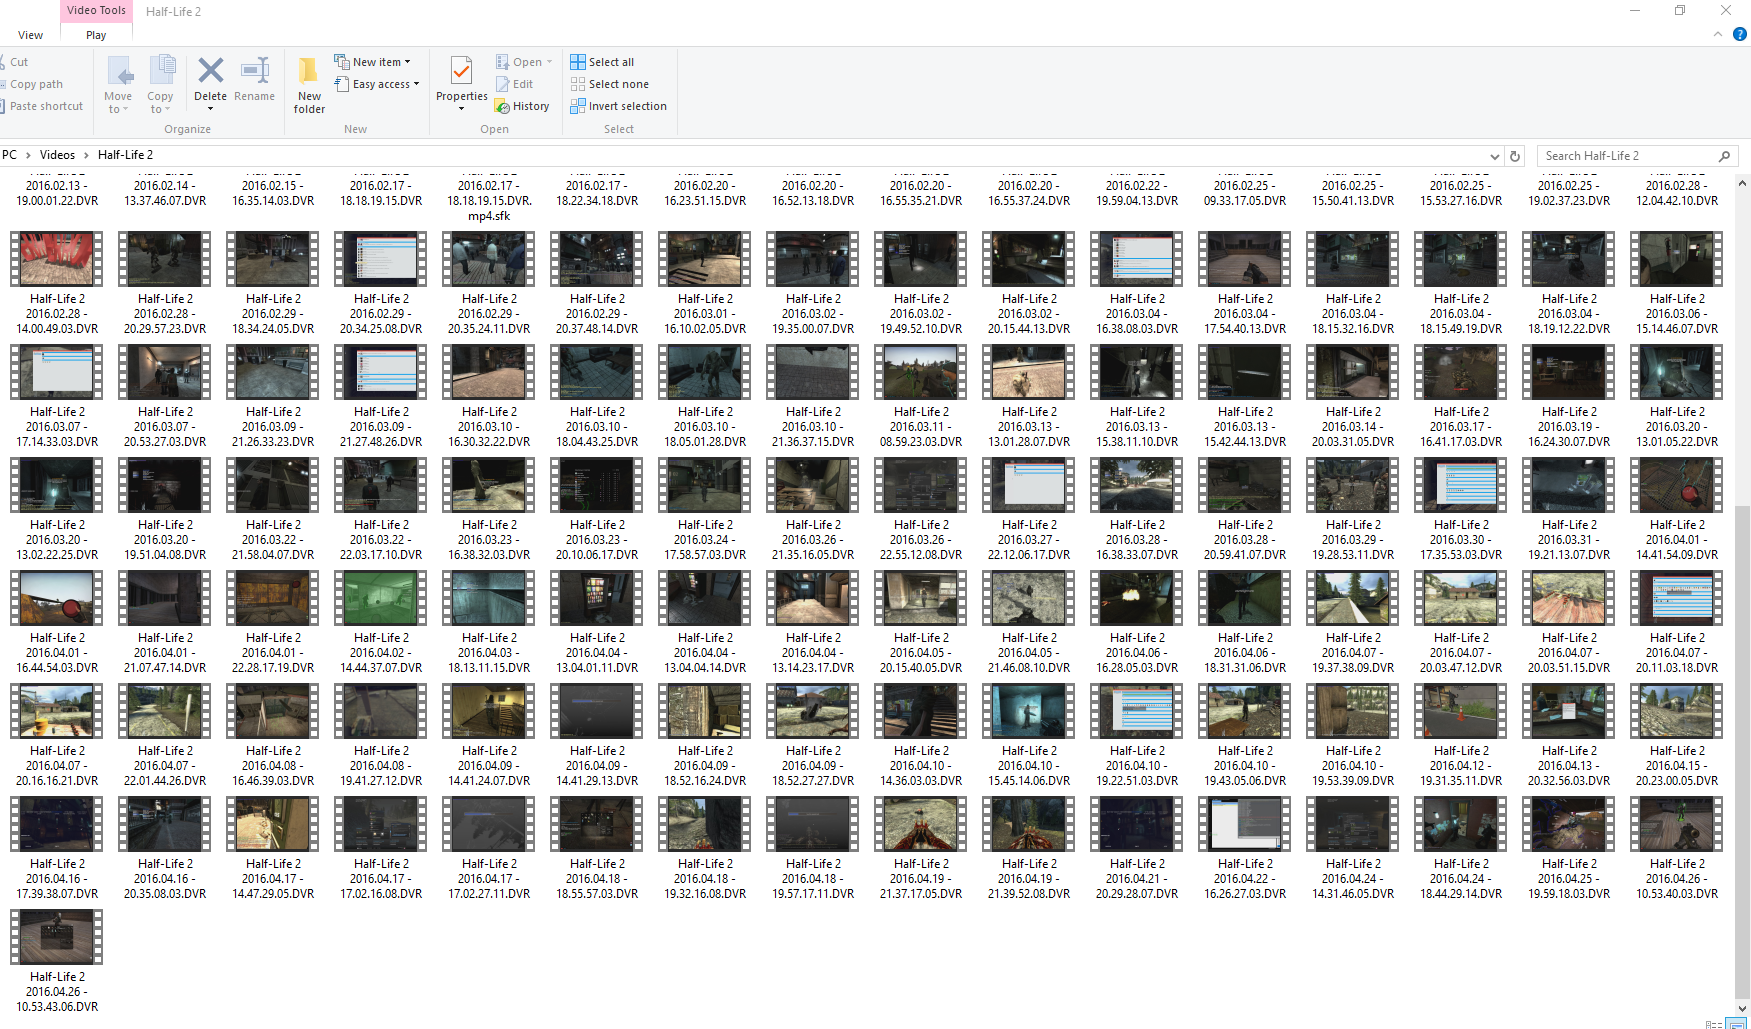Expand the Delete dropdown arrow
The image size is (1751, 1029).
click(210, 109)
